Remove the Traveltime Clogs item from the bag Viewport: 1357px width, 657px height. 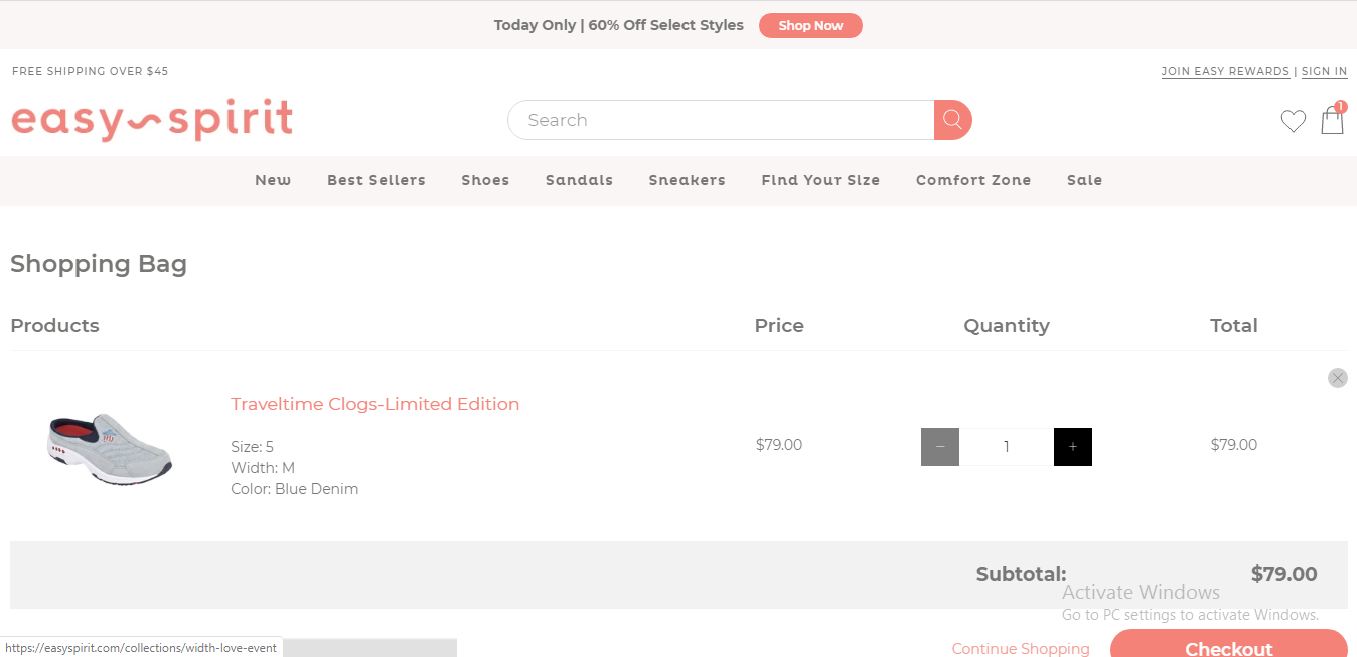click(x=1338, y=378)
